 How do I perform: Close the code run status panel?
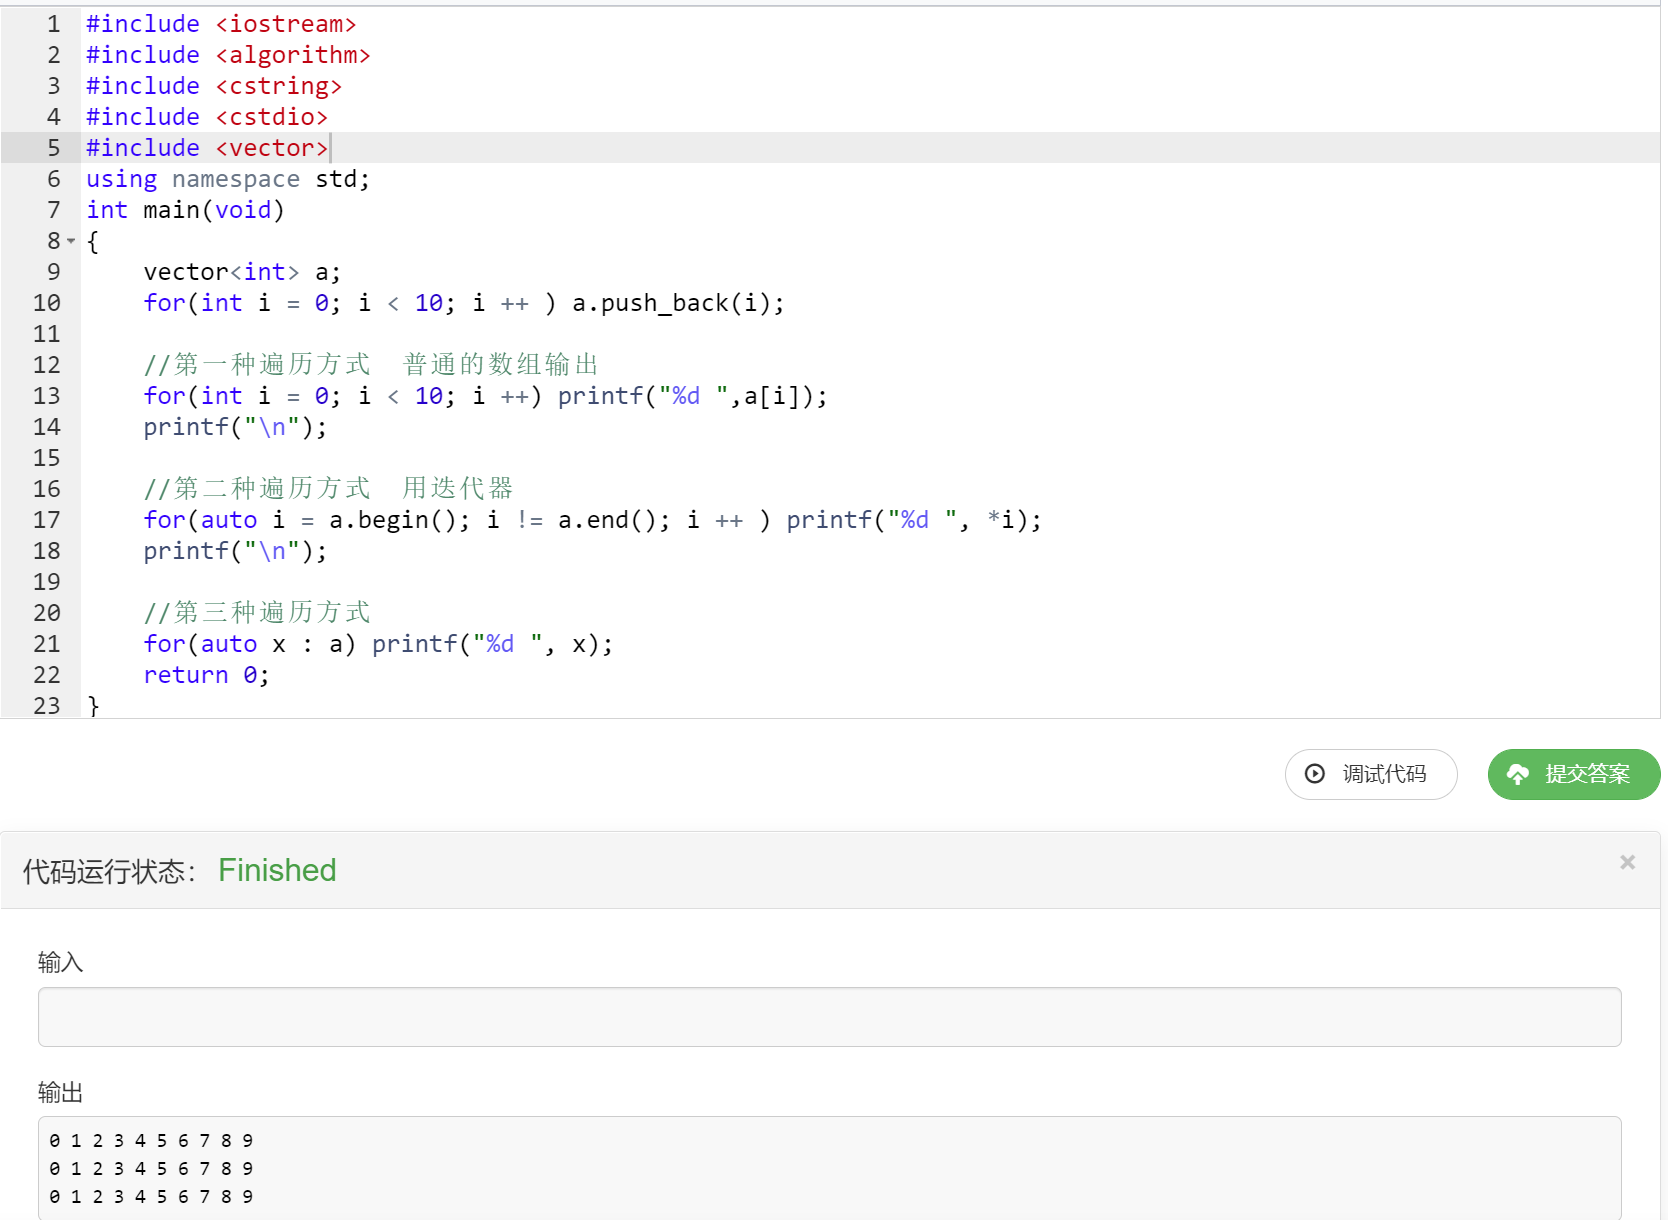(x=1627, y=862)
